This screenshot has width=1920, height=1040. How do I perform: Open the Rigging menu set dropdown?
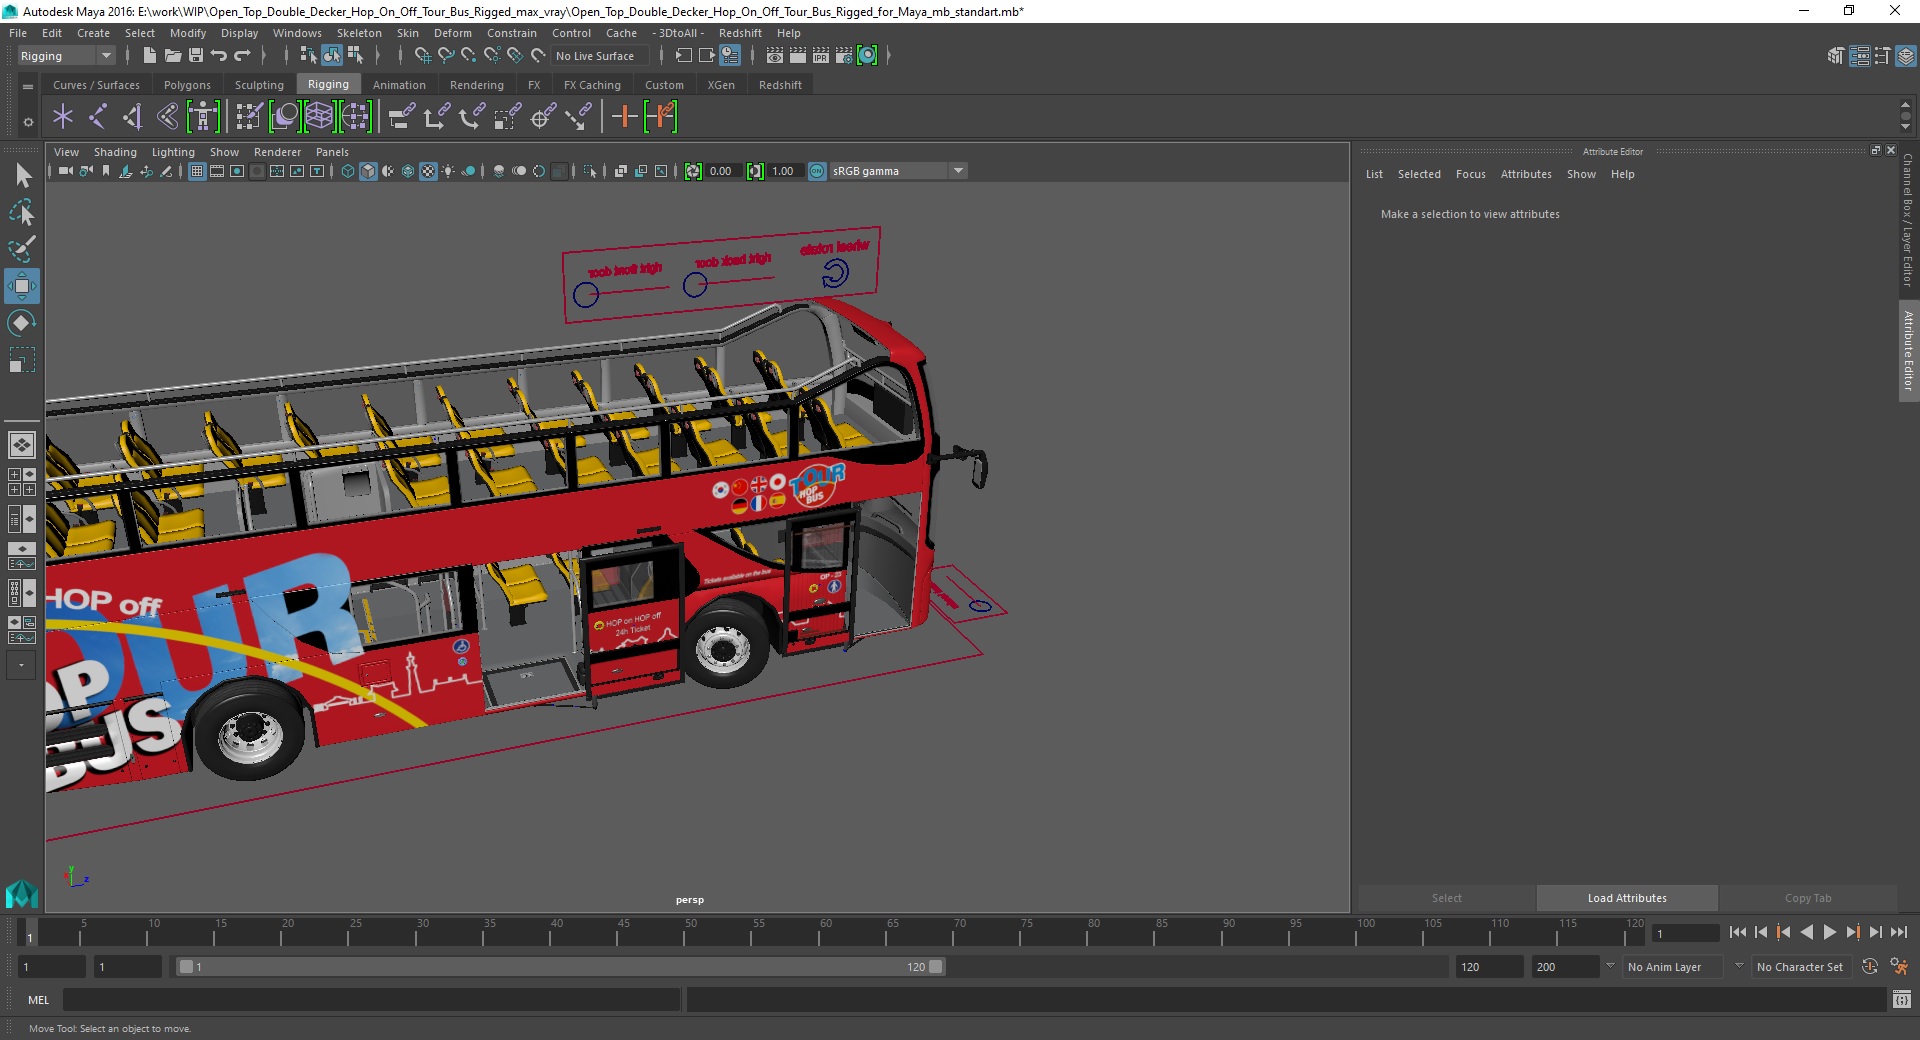(x=66, y=56)
